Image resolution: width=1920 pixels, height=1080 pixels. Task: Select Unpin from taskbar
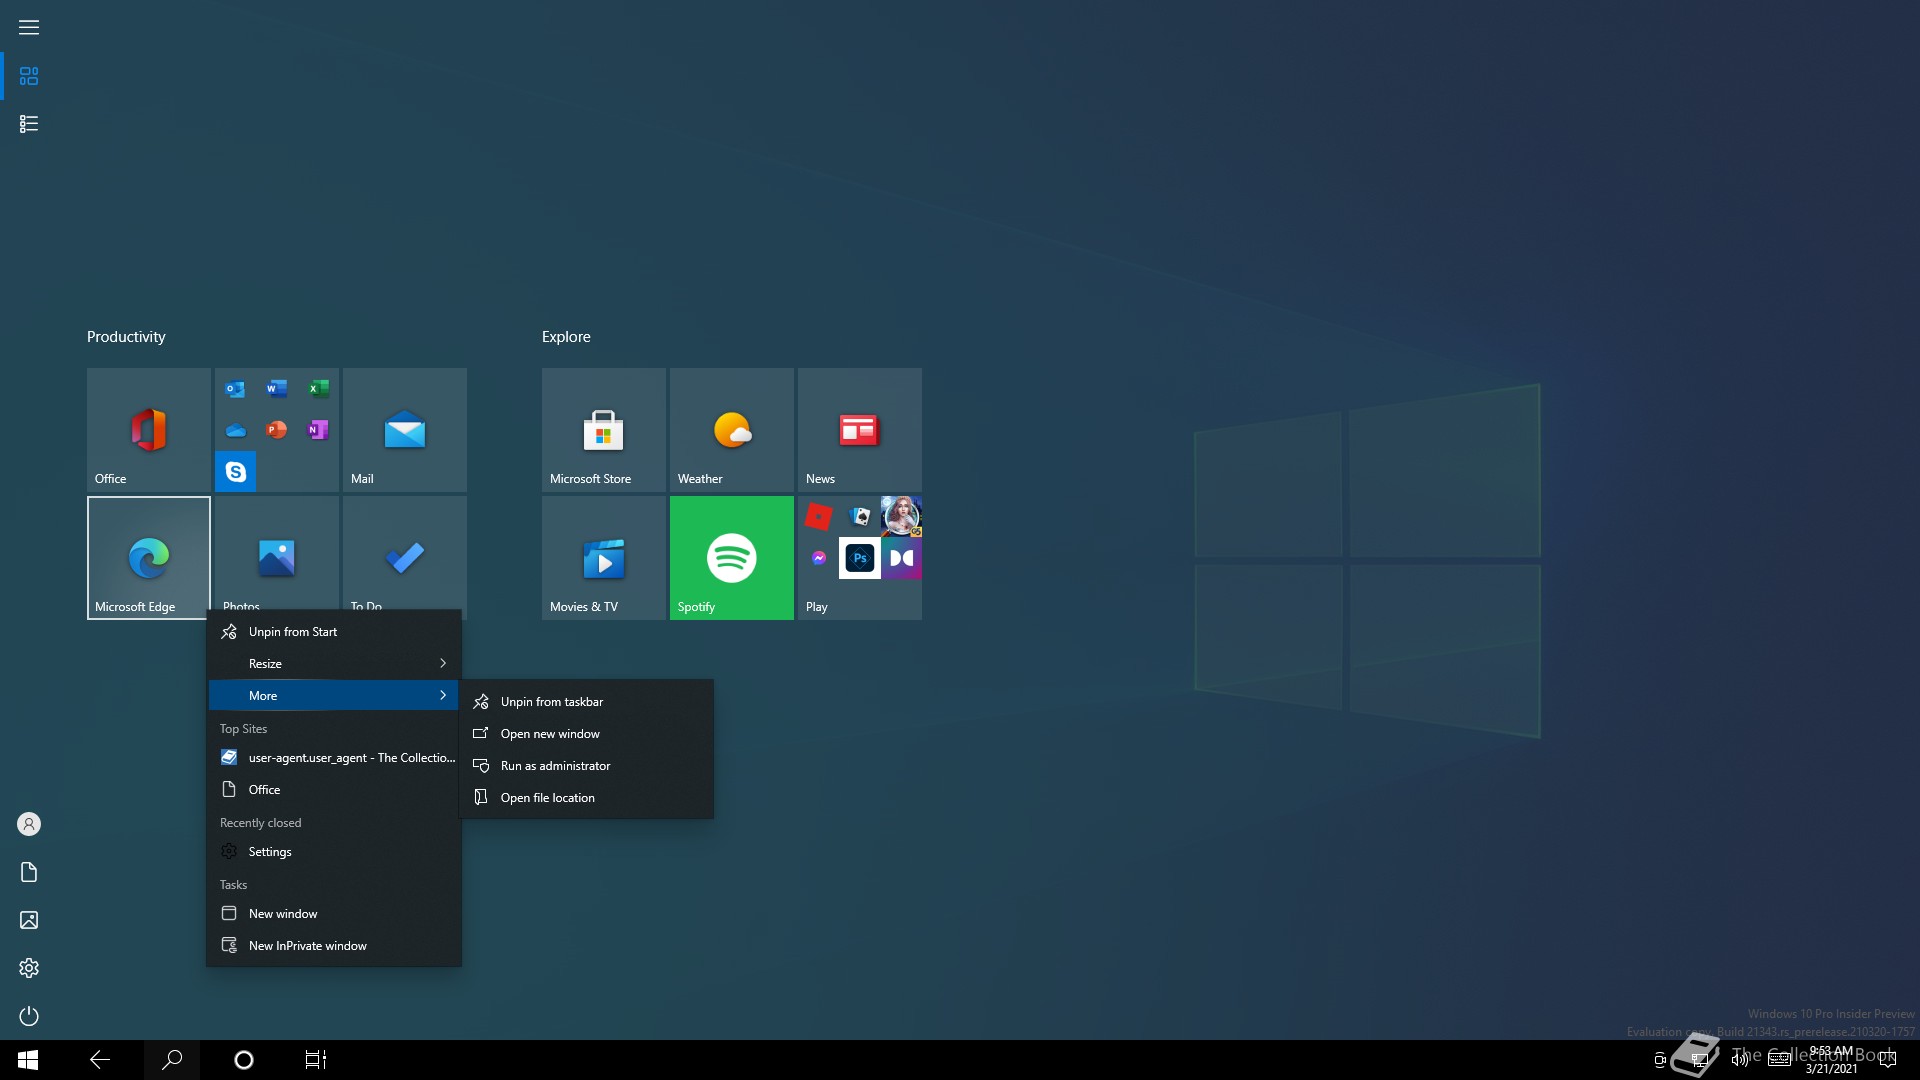pos(586,702)
